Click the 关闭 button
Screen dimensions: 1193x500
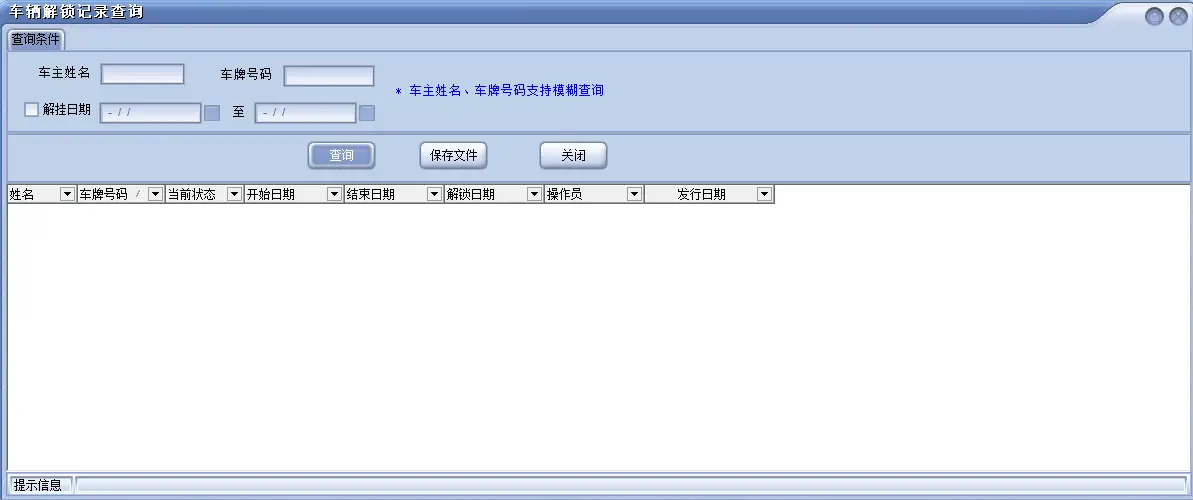tap(574, 155)
